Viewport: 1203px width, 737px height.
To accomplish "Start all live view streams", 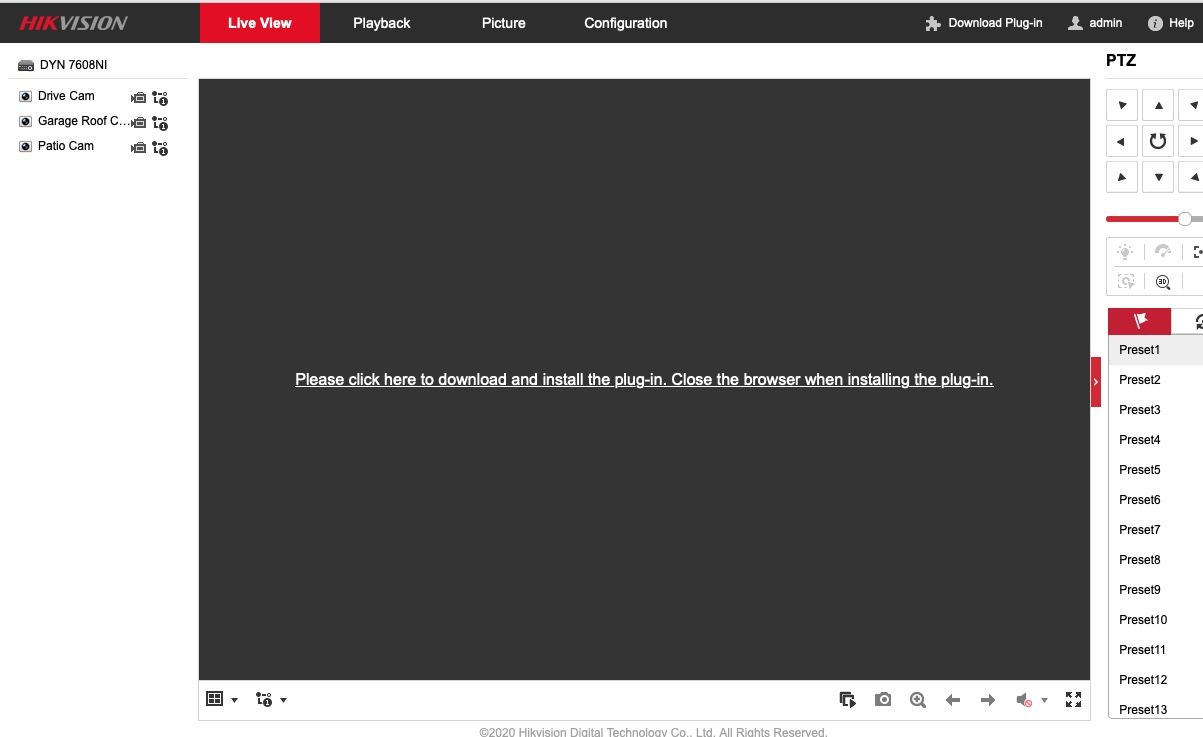I will click(847, 700).
